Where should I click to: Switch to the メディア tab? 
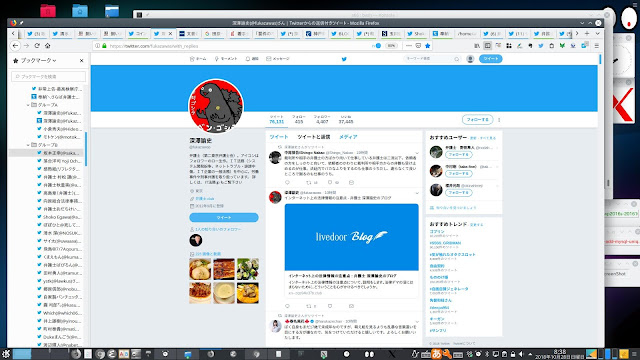coord(348,137)
